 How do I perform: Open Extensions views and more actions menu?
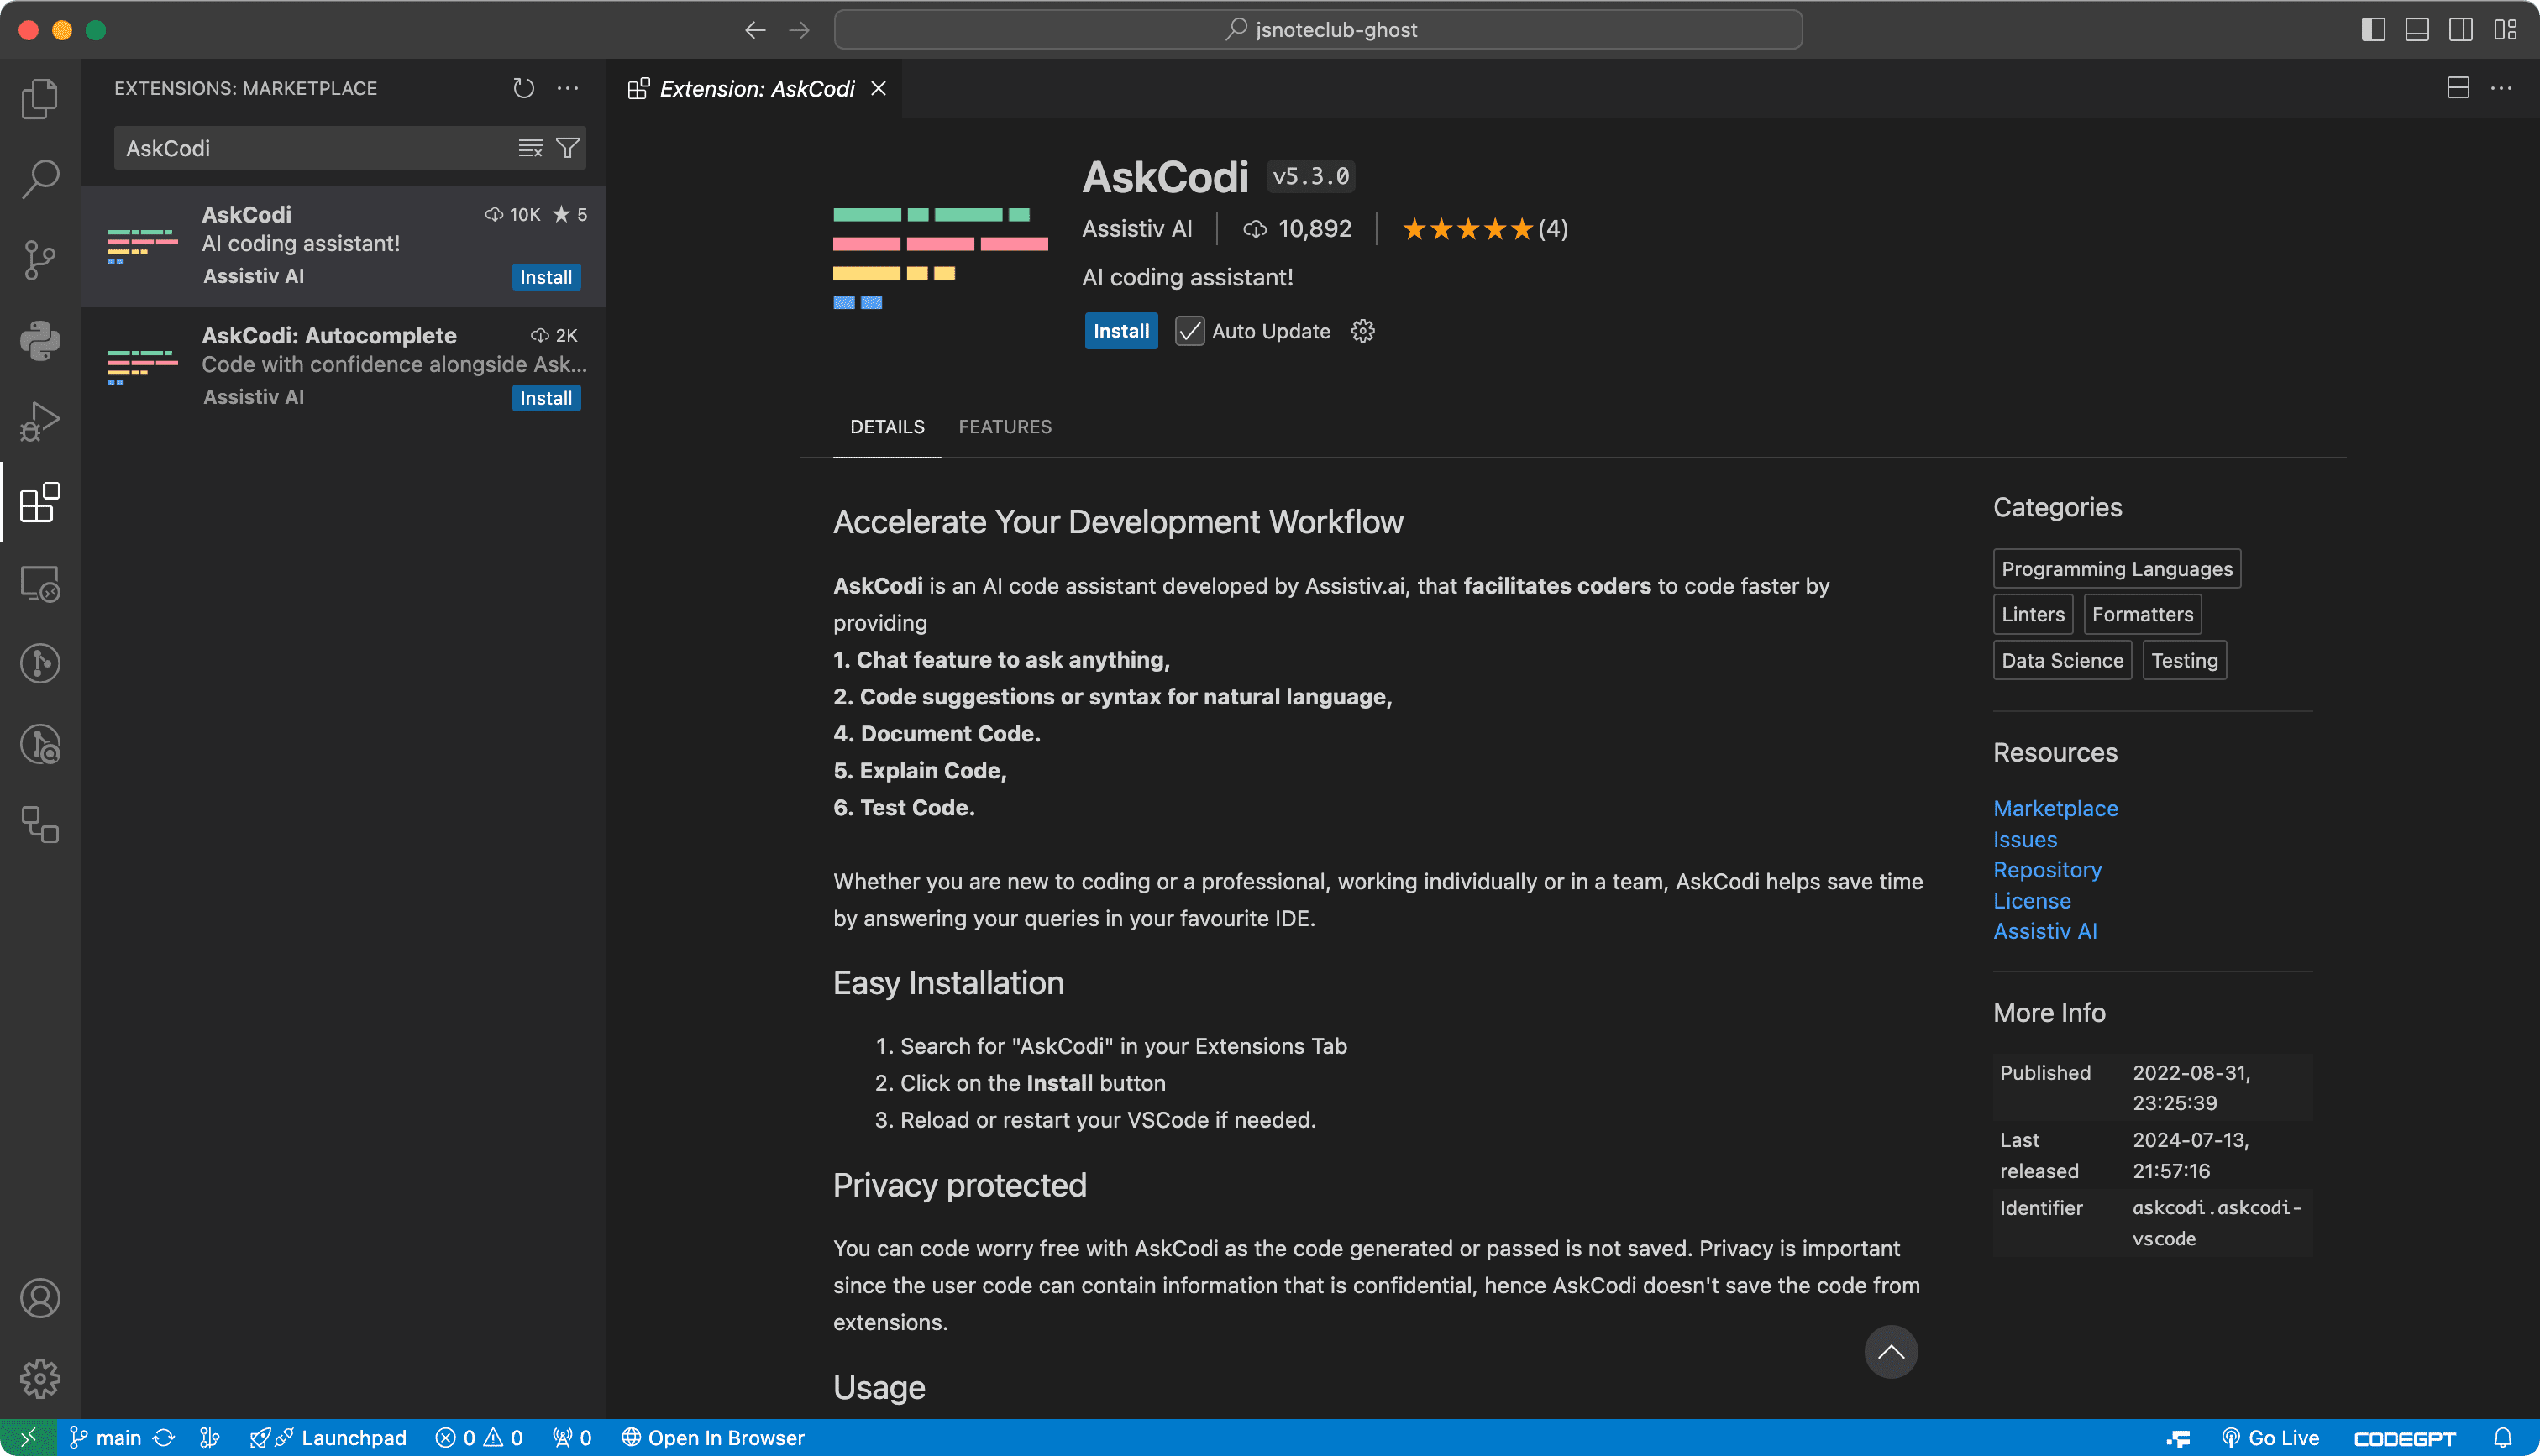[568, 88]
